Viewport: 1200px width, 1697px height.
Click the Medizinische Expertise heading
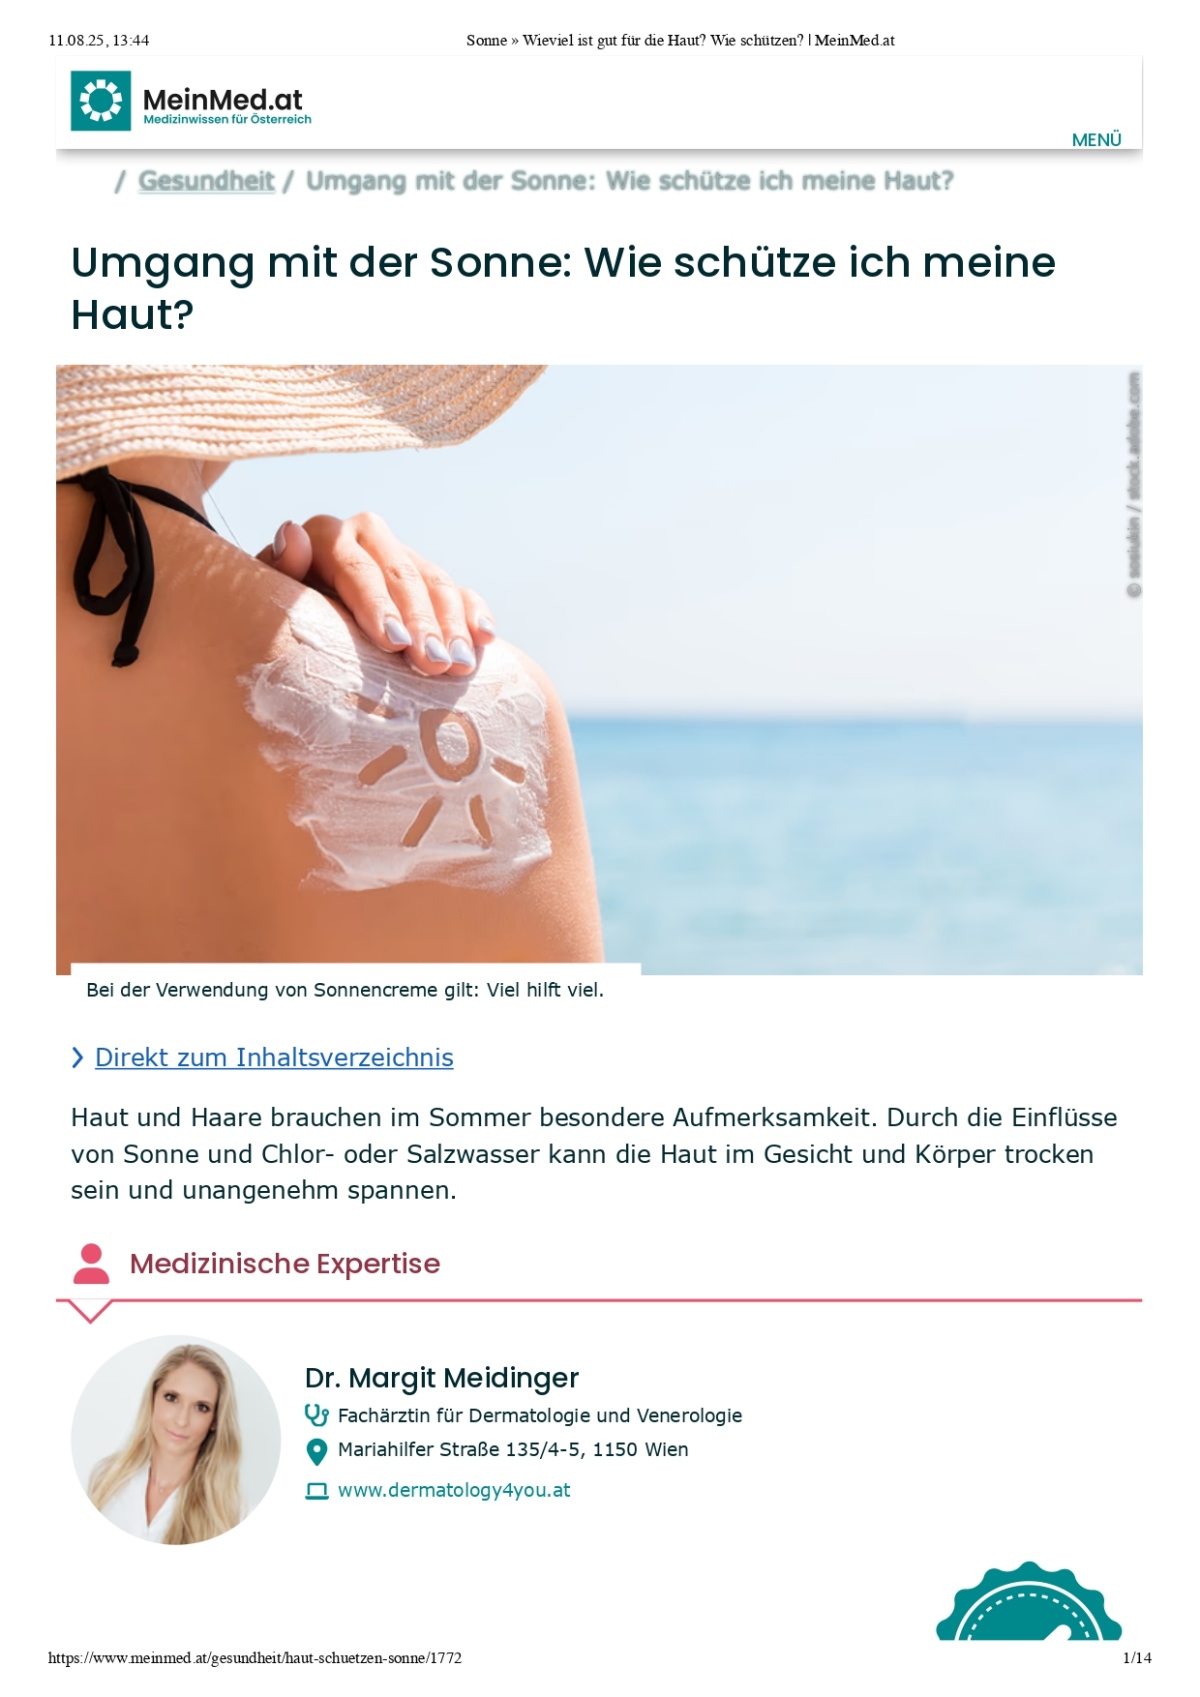(x=285, y=1263)
